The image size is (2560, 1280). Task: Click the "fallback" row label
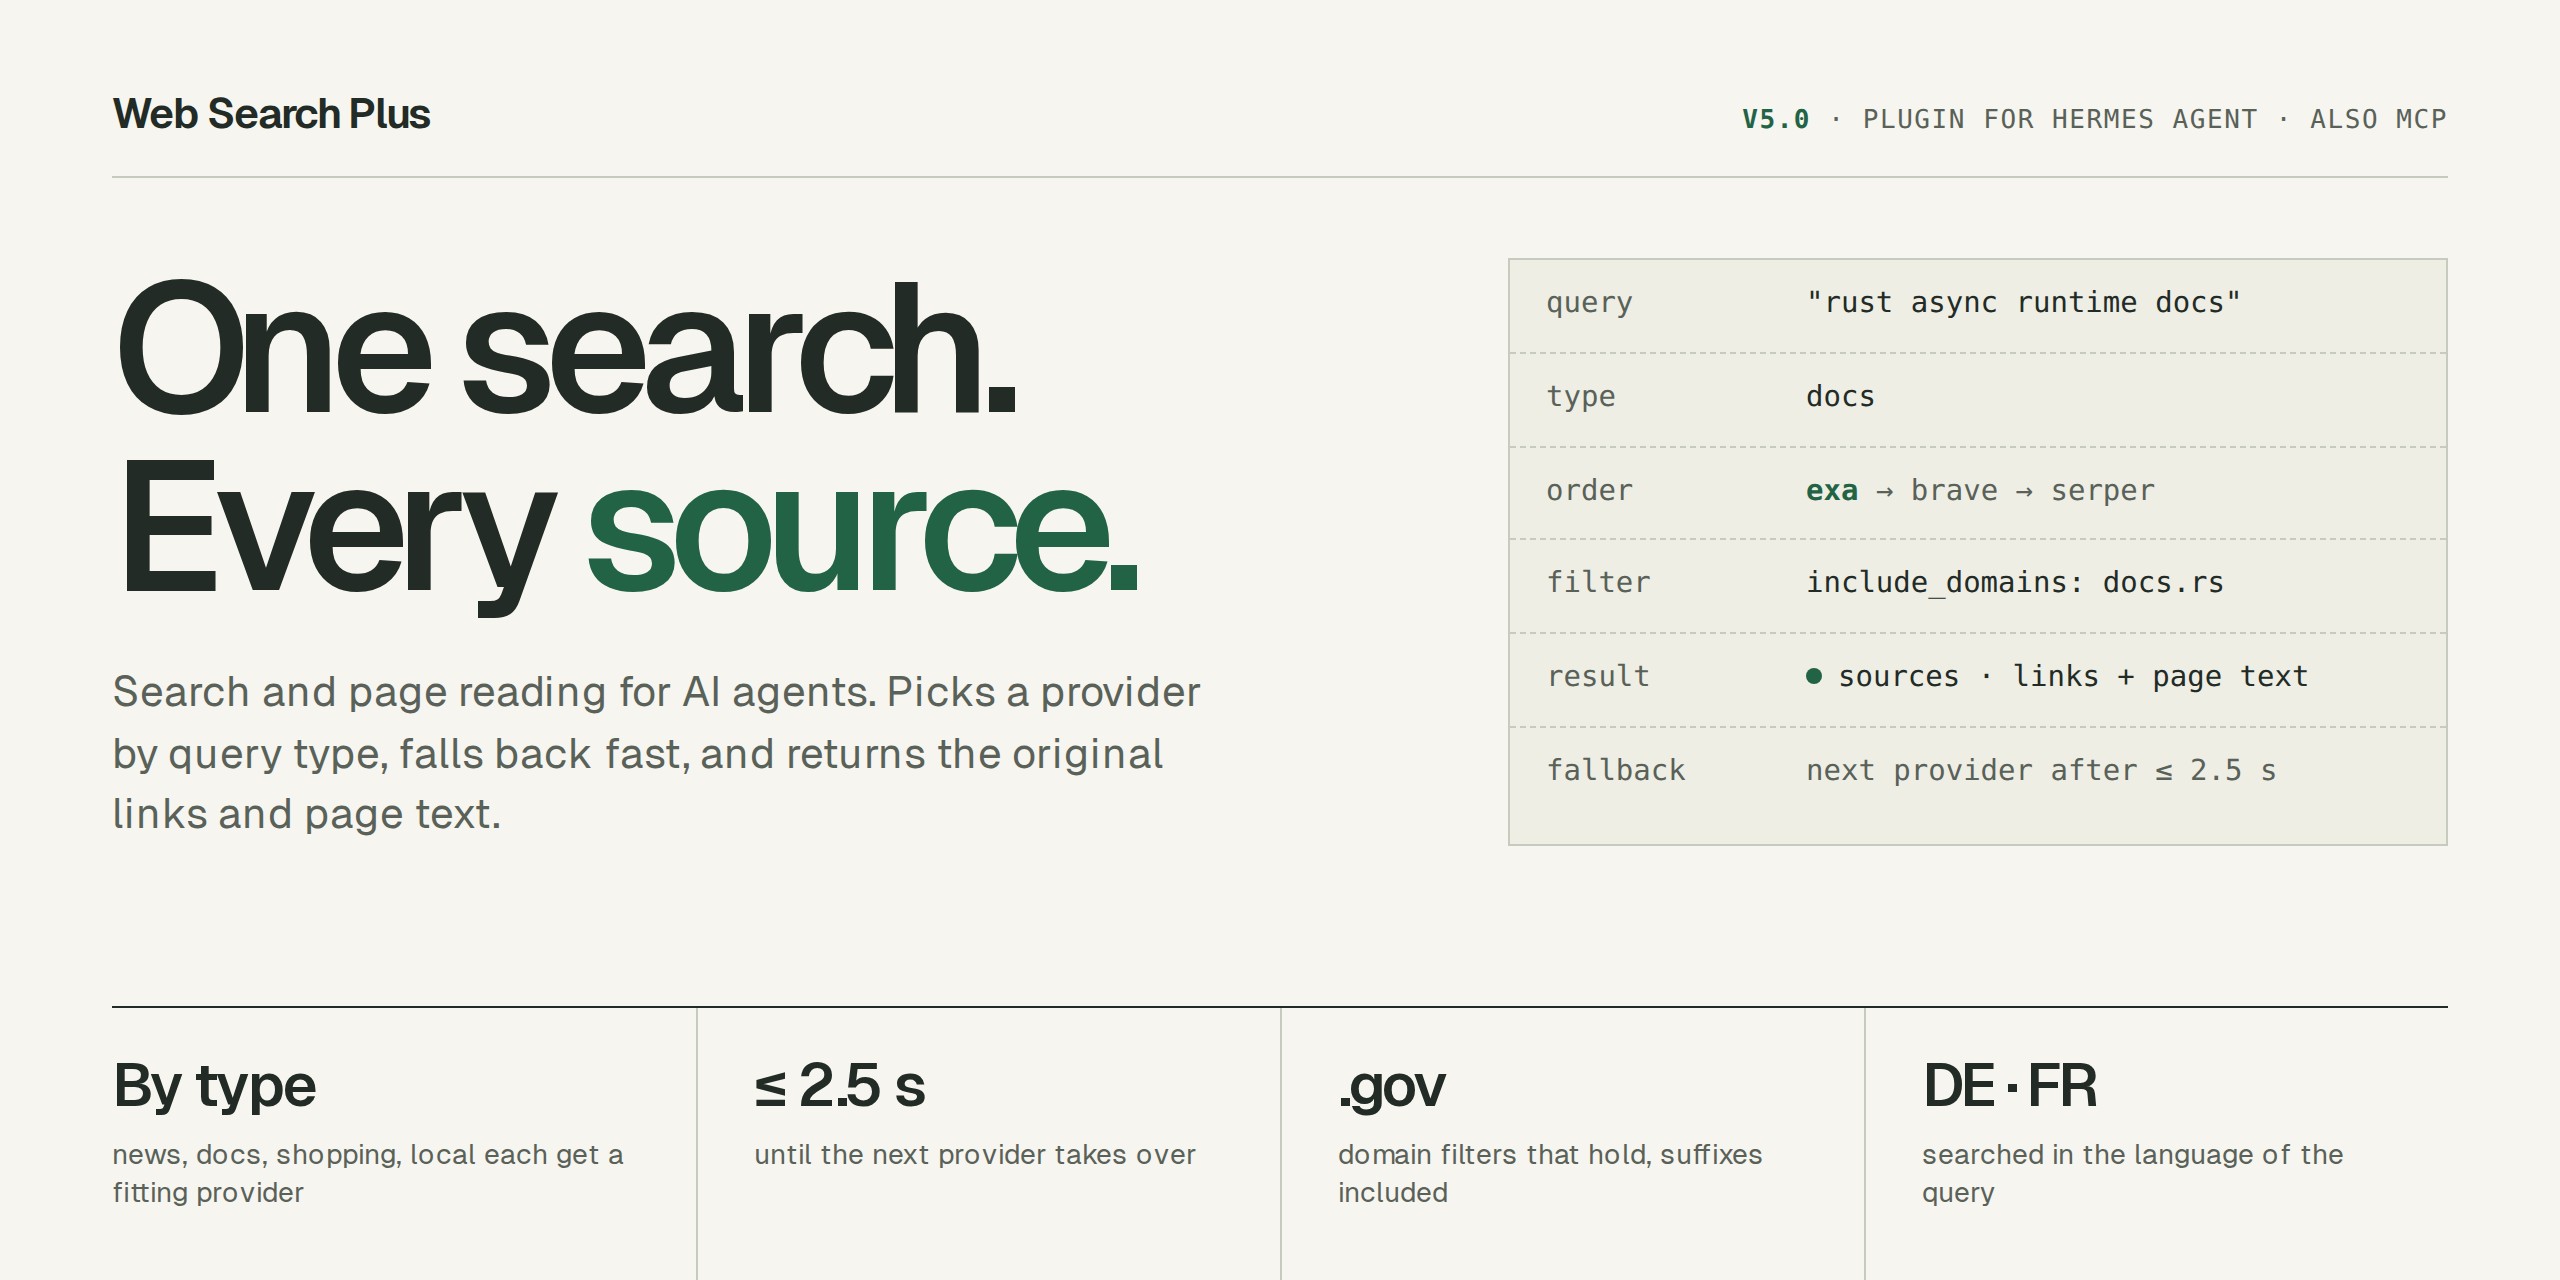pyautogui.click(x=1615, y=770)
